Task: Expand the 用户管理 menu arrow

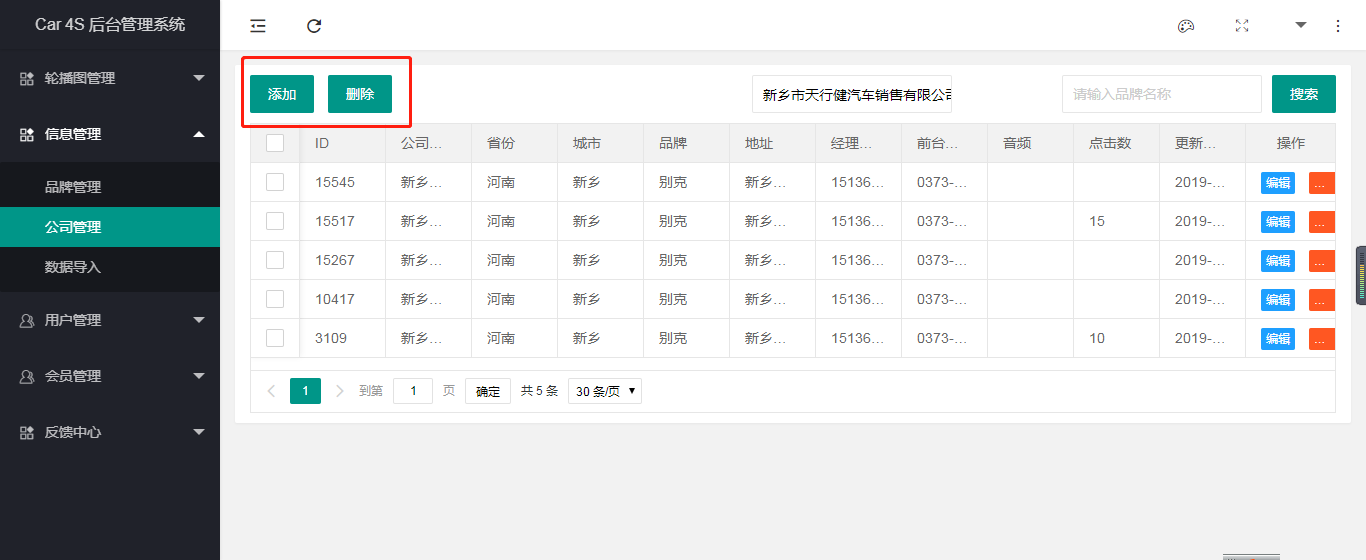Action: coord(199,320)
